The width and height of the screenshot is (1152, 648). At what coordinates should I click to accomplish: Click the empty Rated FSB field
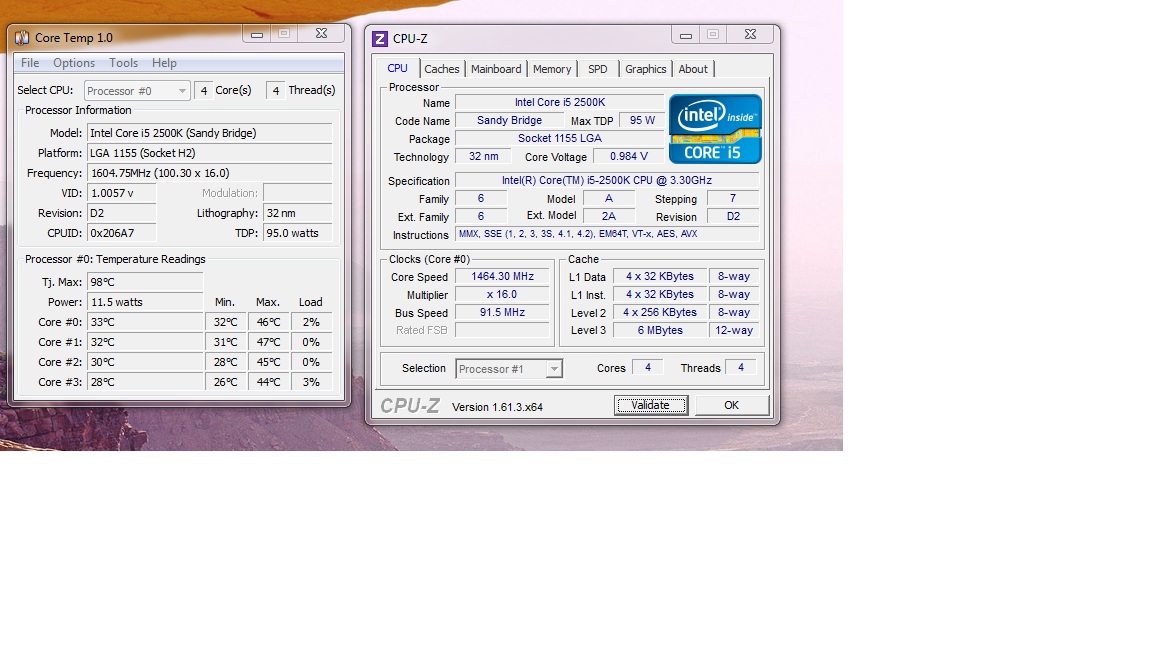coord(503,330)
